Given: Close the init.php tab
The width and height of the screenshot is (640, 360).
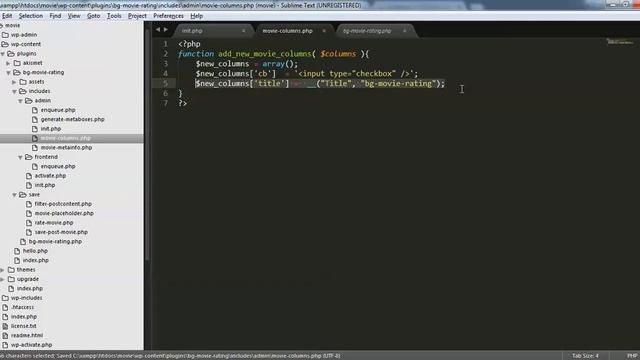Looking at the screenshot, I should coord(244,31).
